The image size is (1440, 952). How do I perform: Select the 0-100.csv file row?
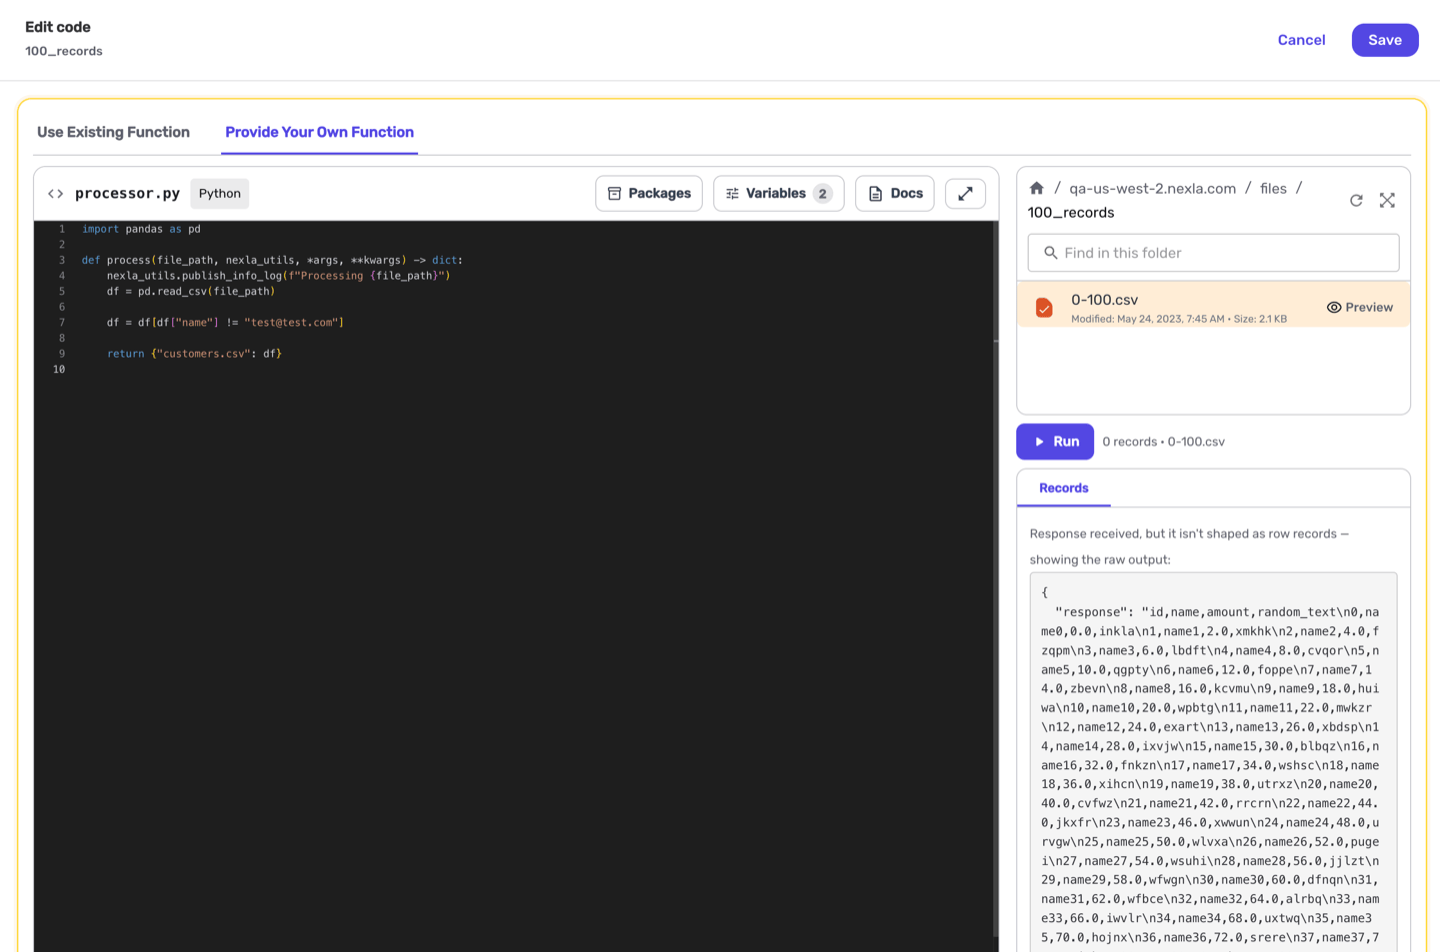(1213, 305)
